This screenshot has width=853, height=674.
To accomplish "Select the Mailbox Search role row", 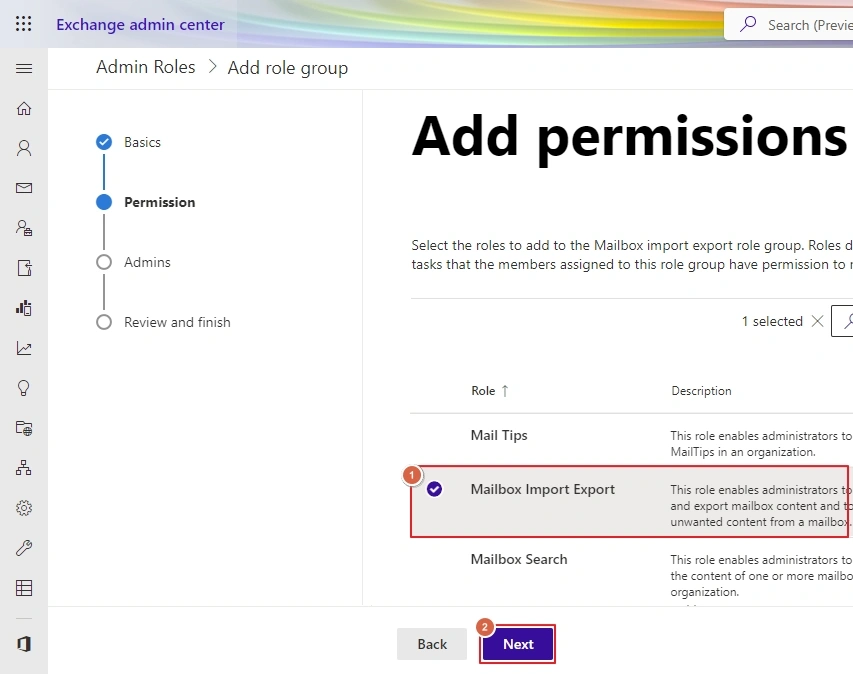I will point(631,572).
